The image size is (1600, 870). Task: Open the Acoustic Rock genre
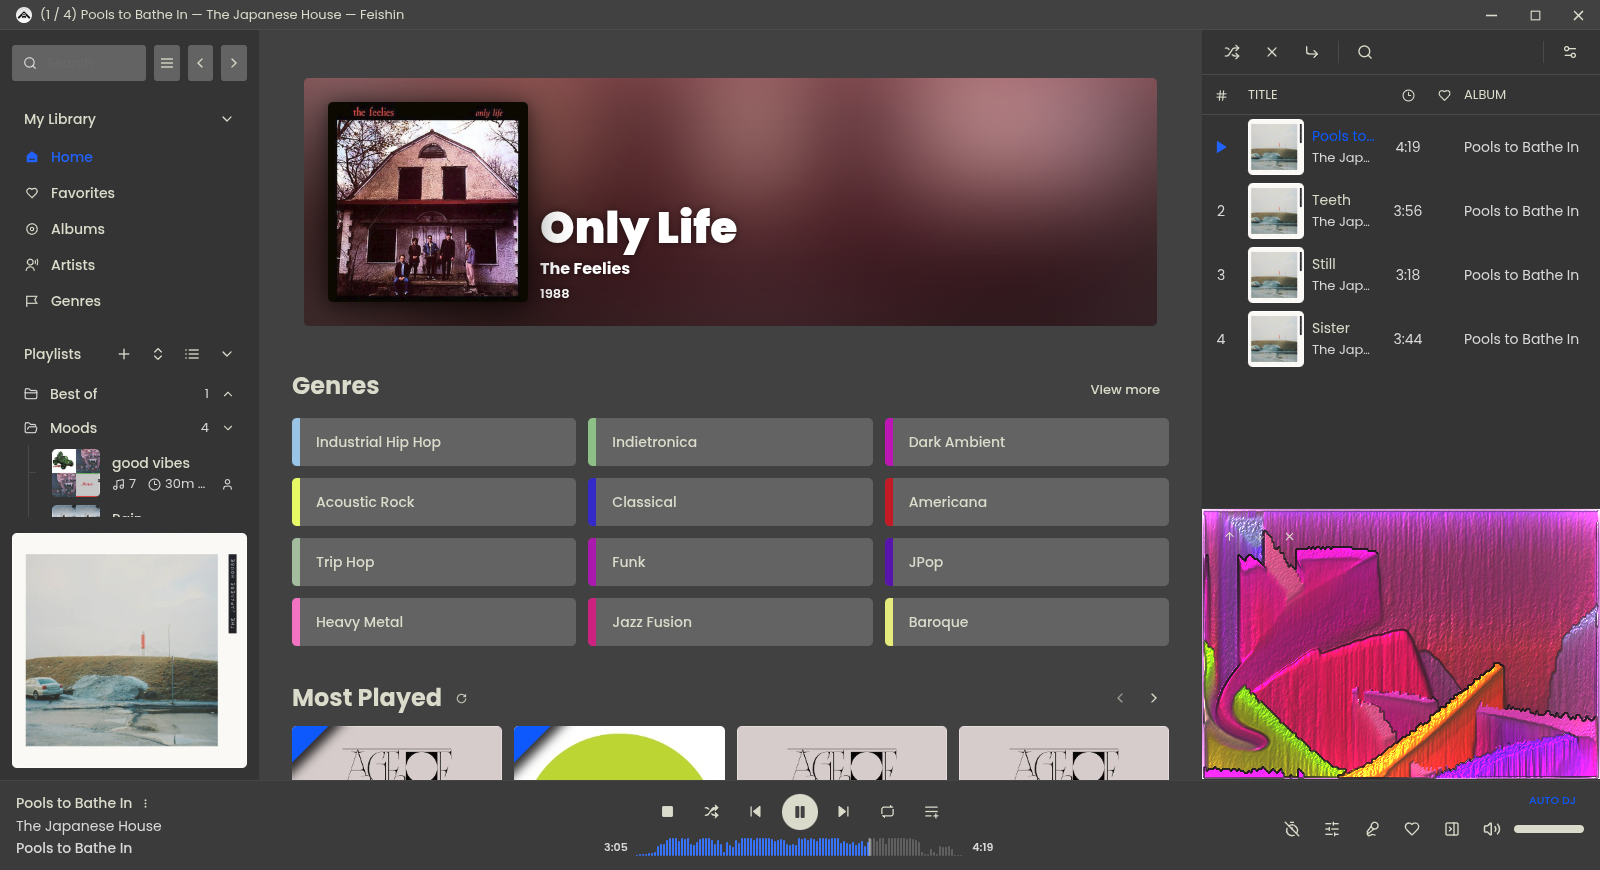(x=434, y=502)
